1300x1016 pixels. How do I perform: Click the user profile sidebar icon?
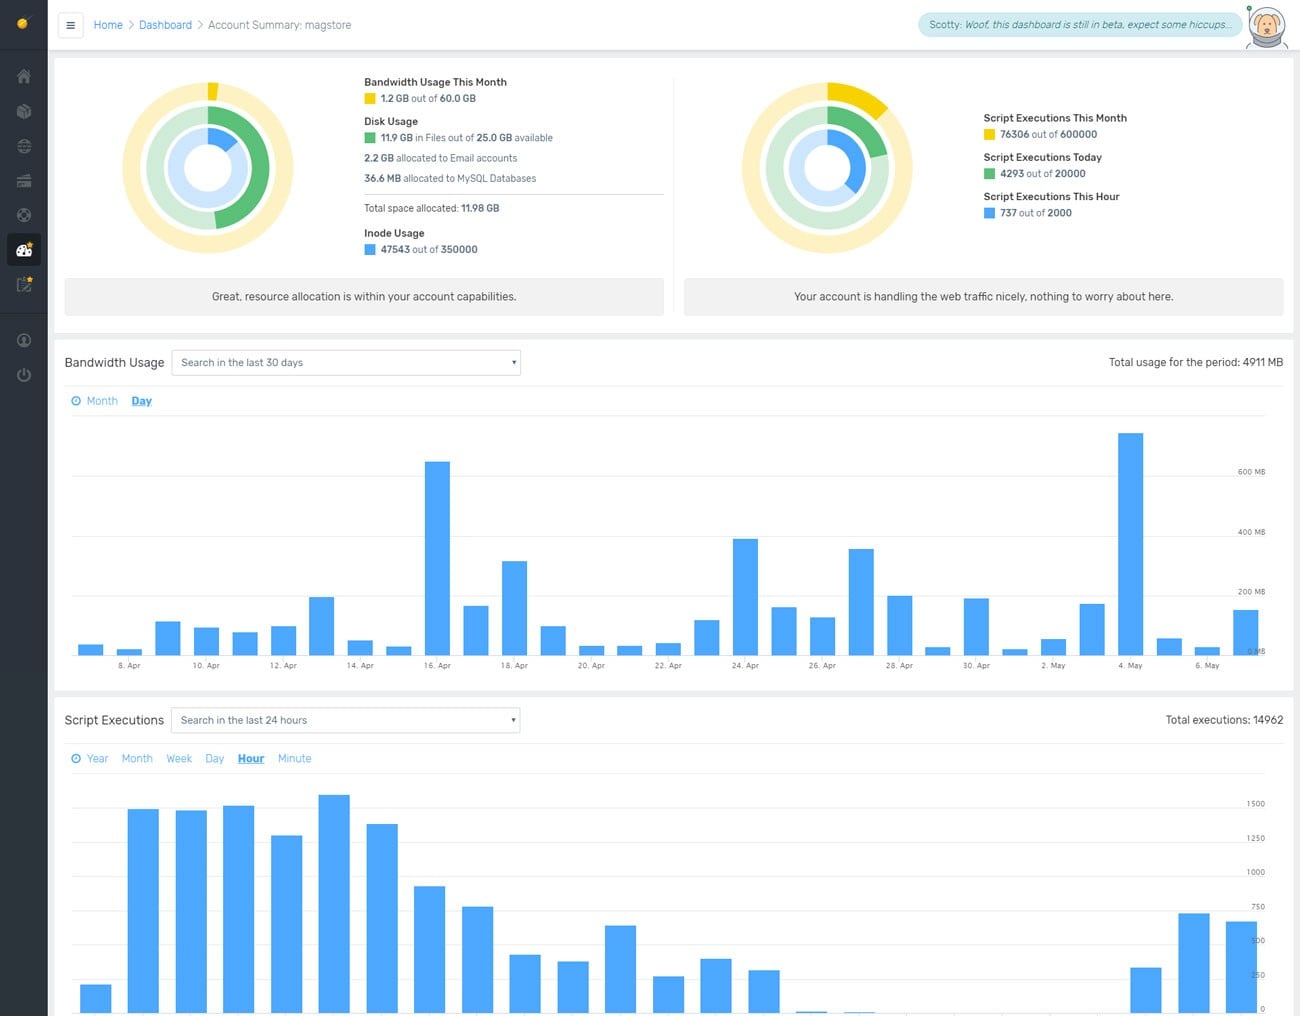click(24, 340)
